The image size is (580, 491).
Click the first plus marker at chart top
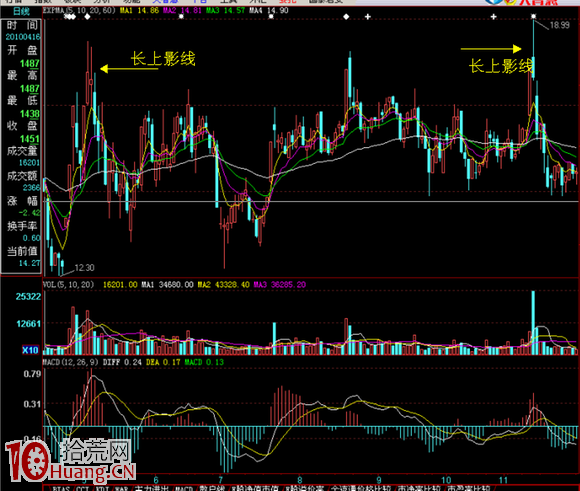(x=368, y=17)
